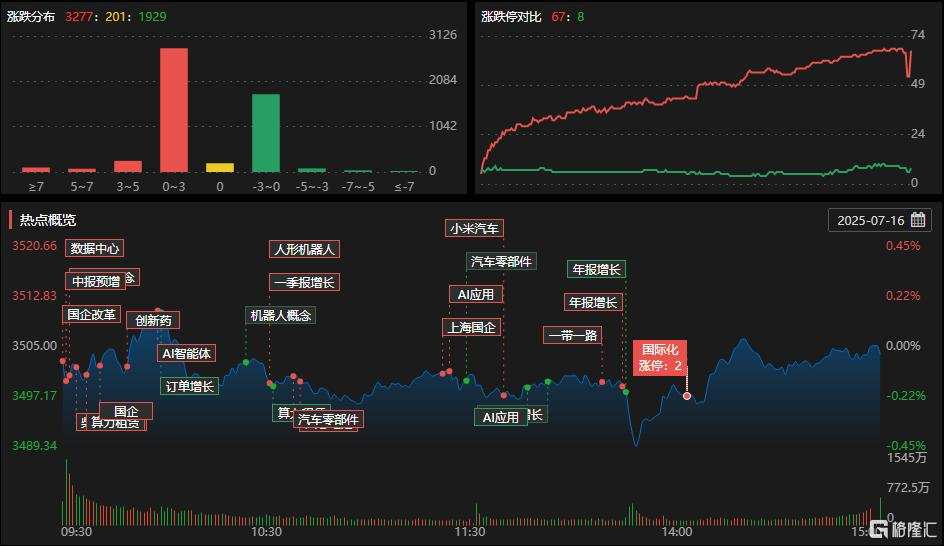Select the AI智能体 label

187,353
